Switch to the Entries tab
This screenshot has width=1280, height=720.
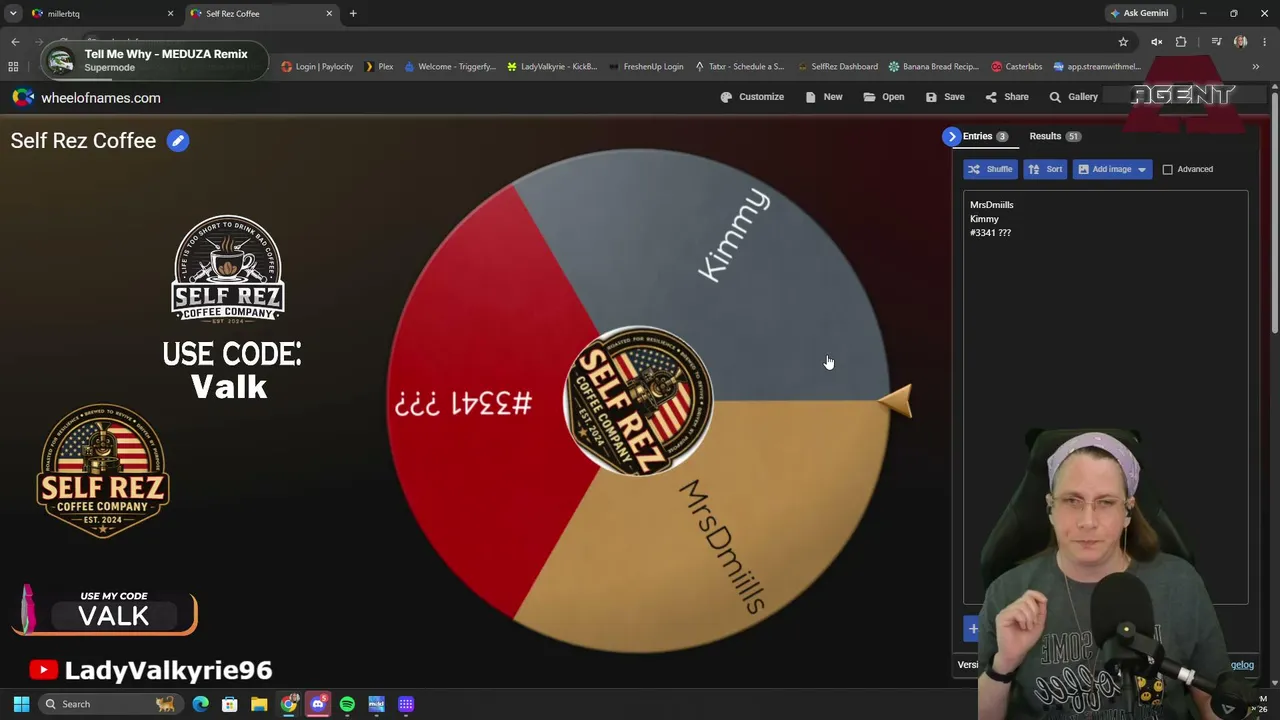(x=985, y=136)
